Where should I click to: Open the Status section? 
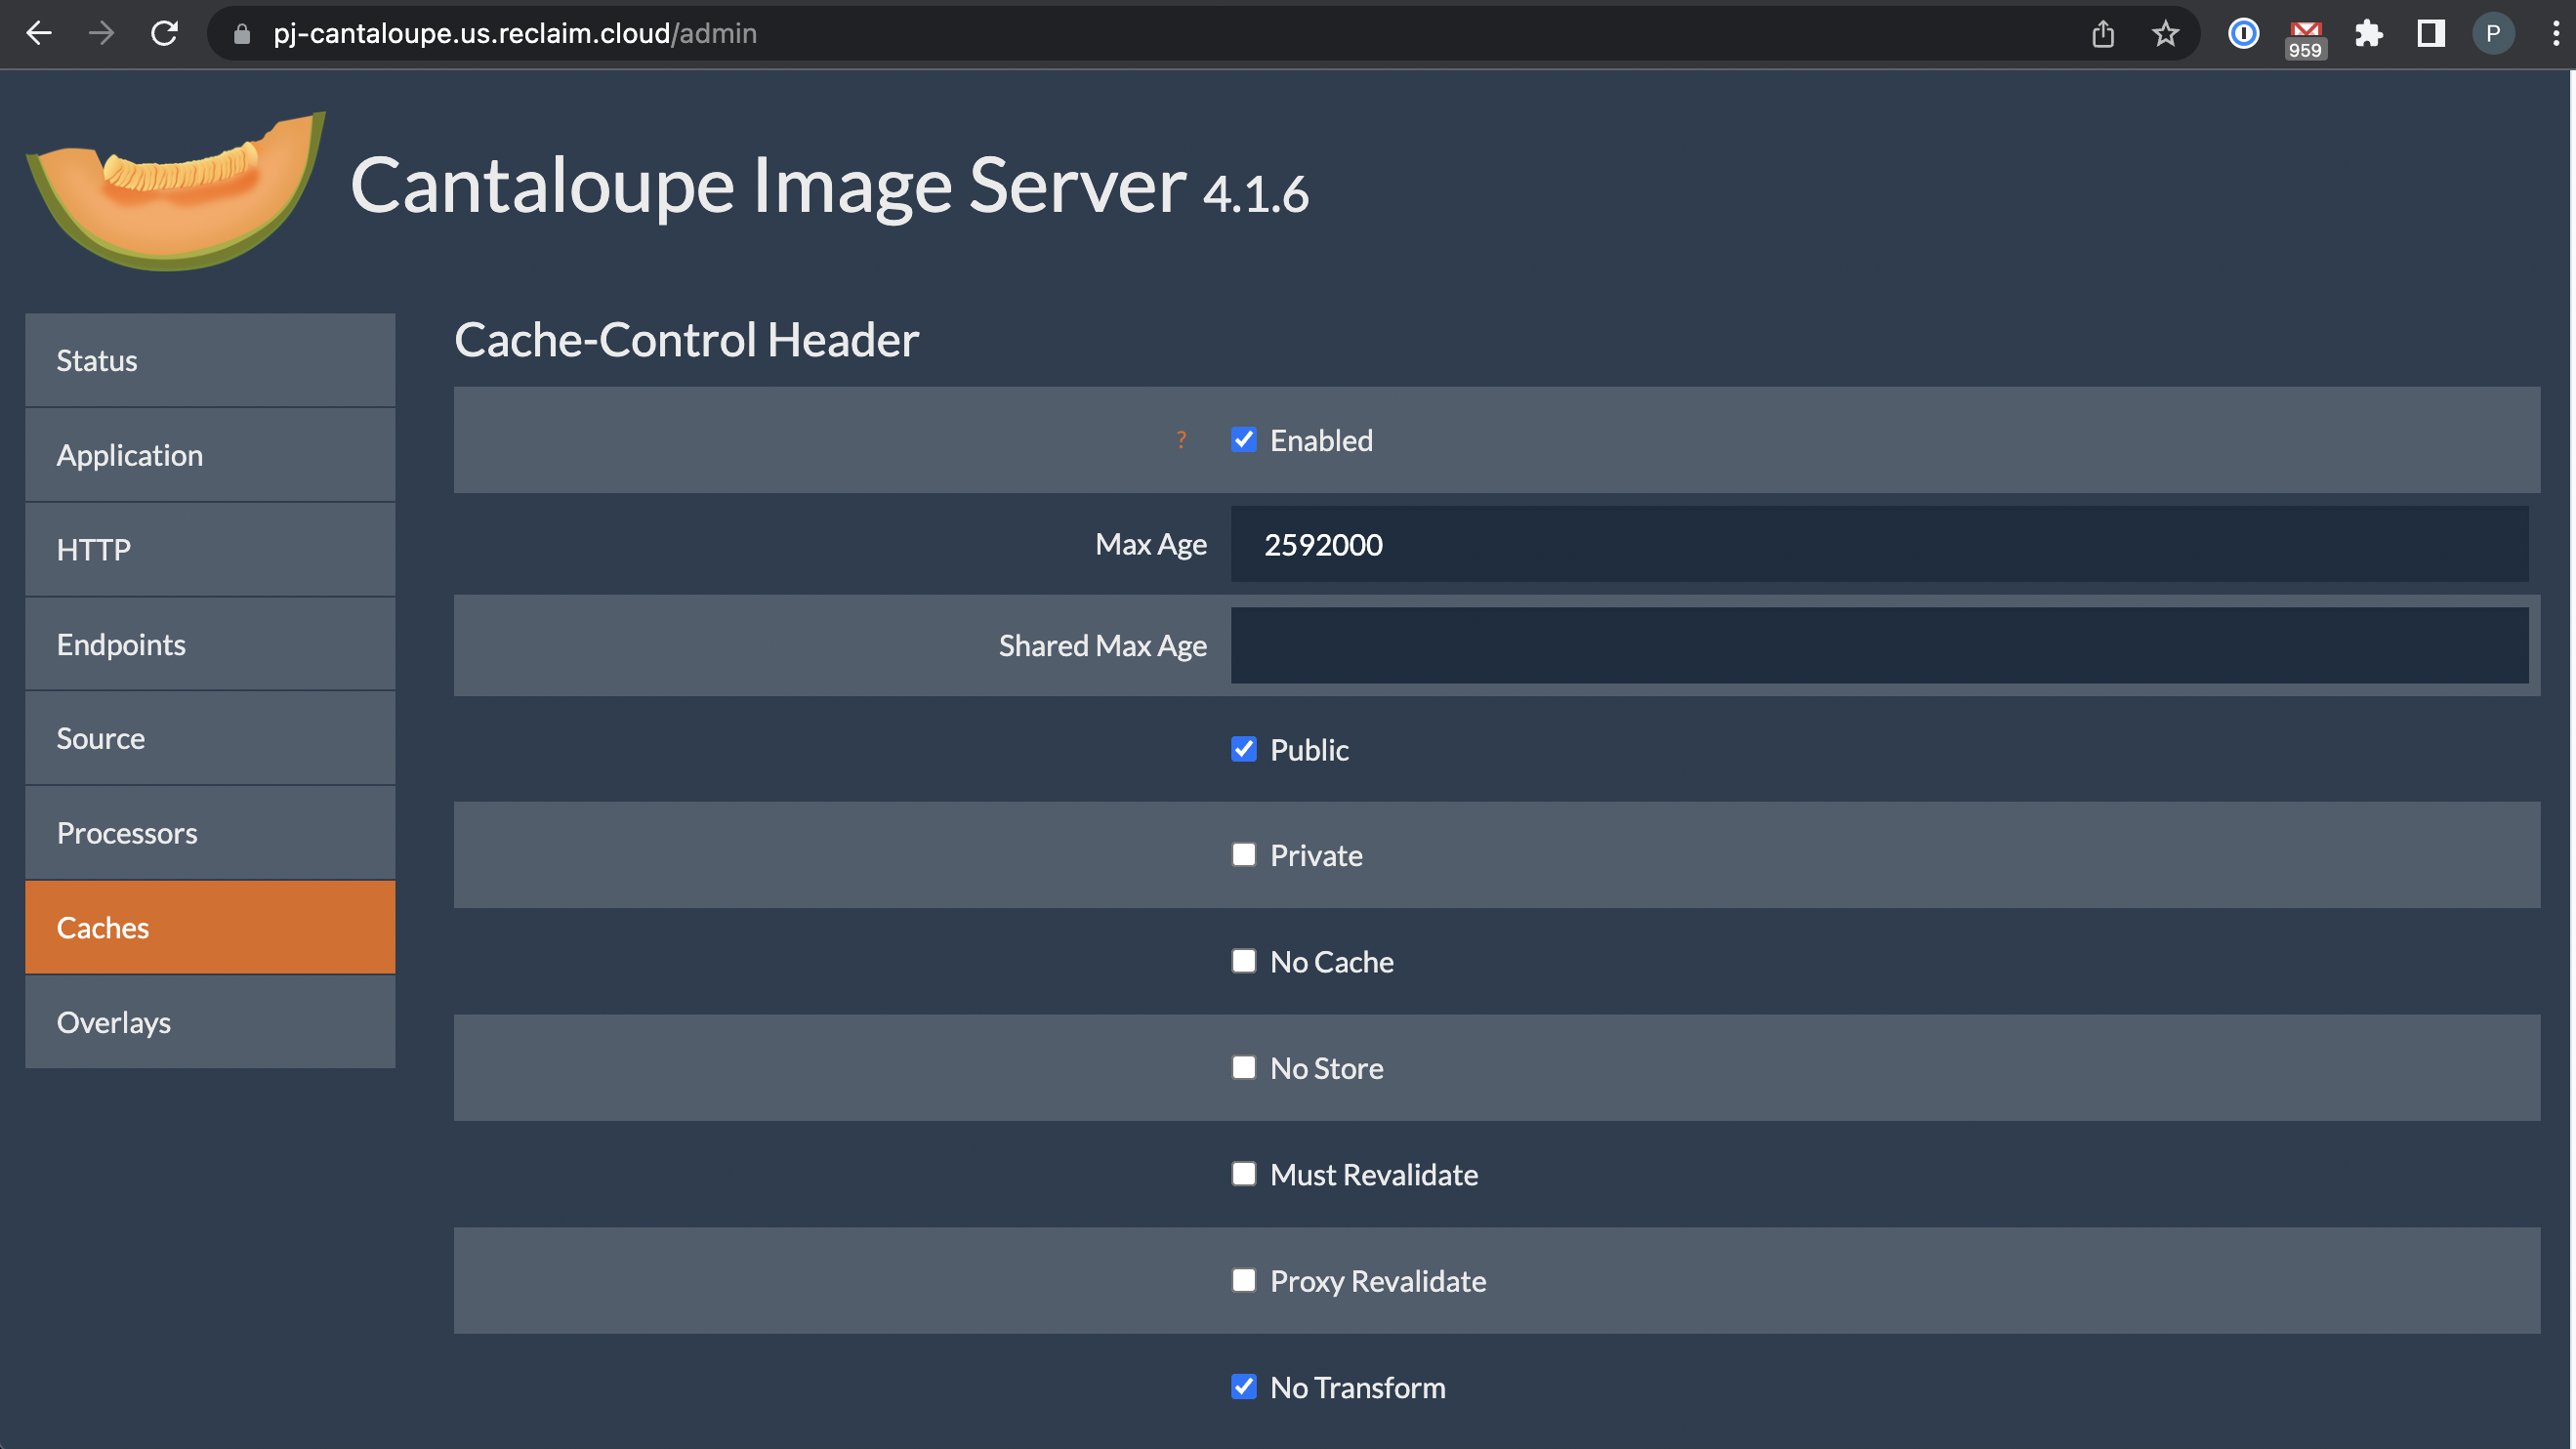click(210, 360)
